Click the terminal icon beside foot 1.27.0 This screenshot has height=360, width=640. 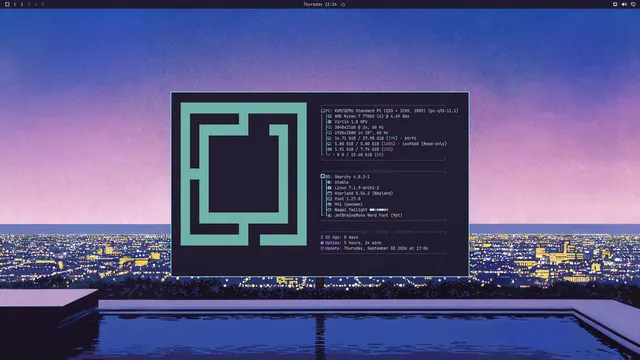[x=329, y=199]
